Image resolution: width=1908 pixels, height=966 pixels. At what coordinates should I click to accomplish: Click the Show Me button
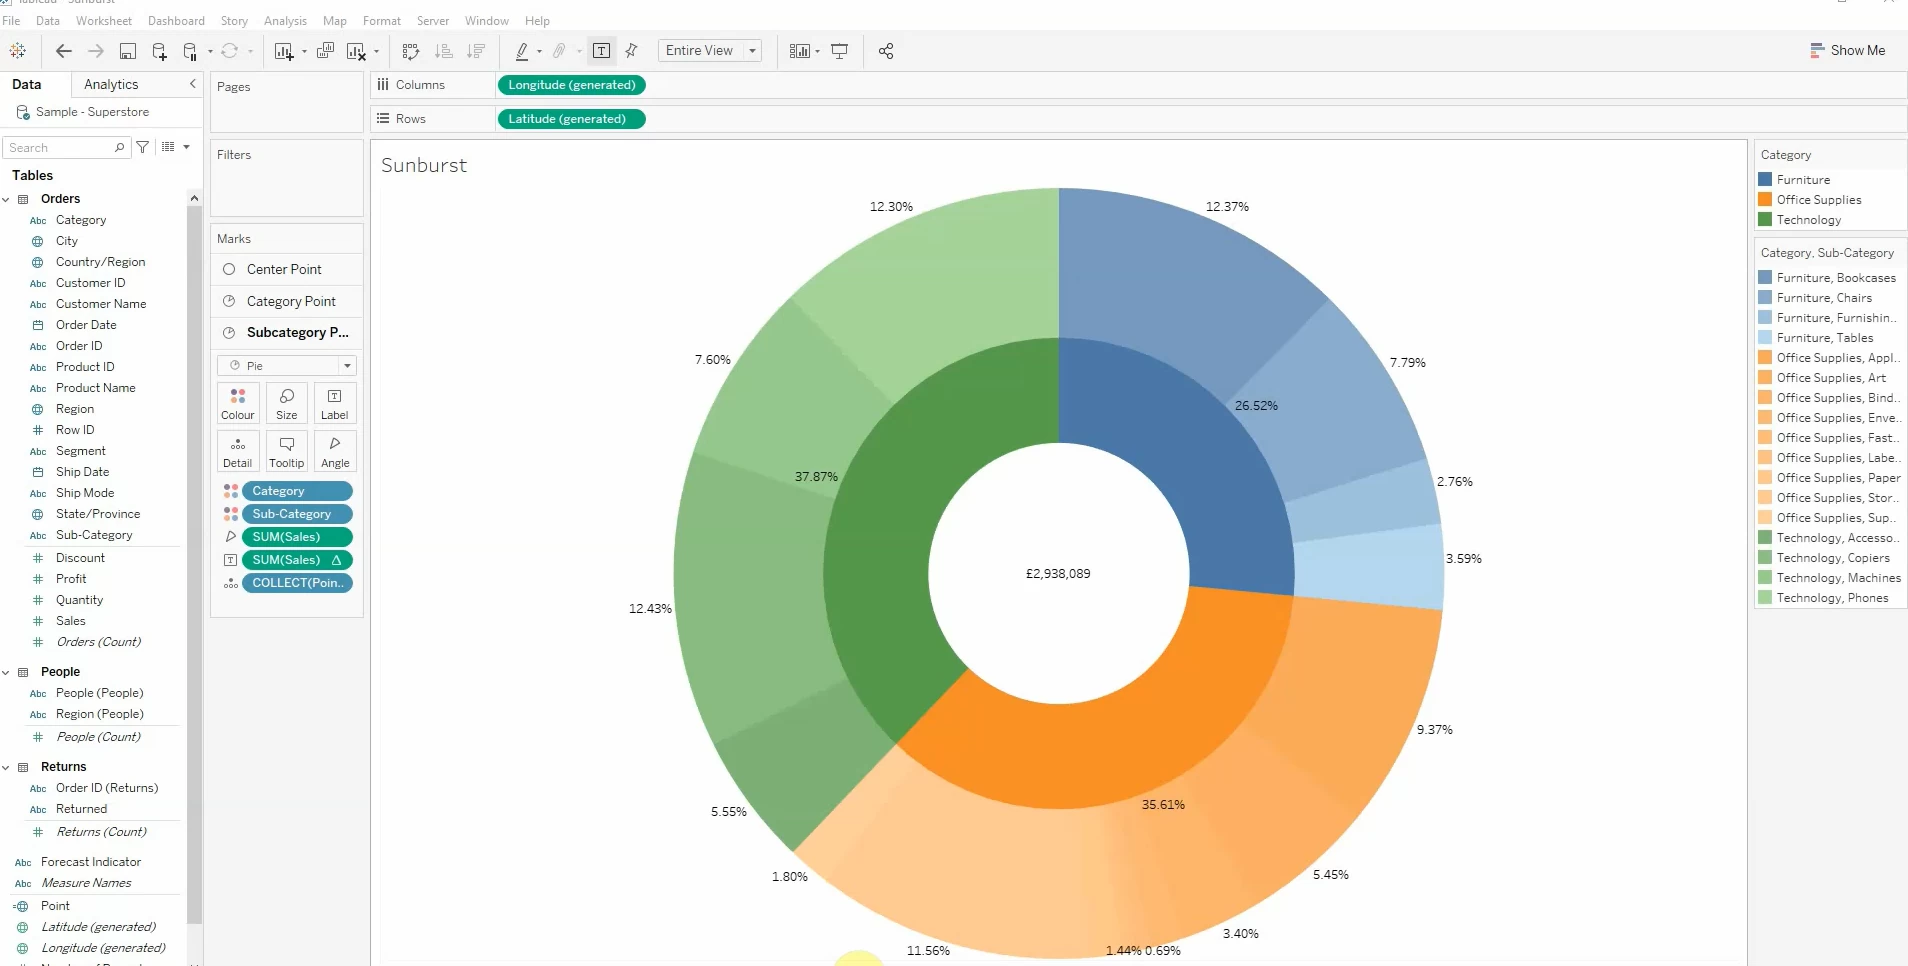tap(1845, 50)
